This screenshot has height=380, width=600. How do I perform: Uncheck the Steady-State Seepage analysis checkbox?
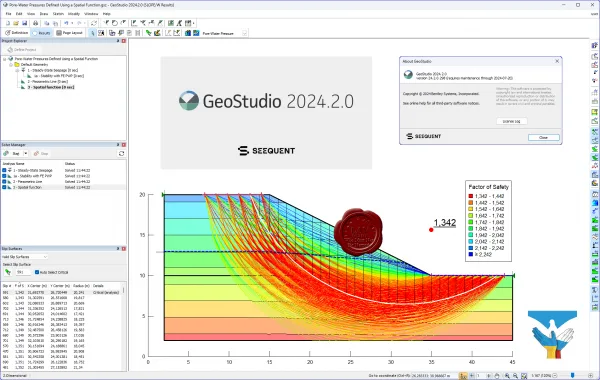[x=4, y=170]
